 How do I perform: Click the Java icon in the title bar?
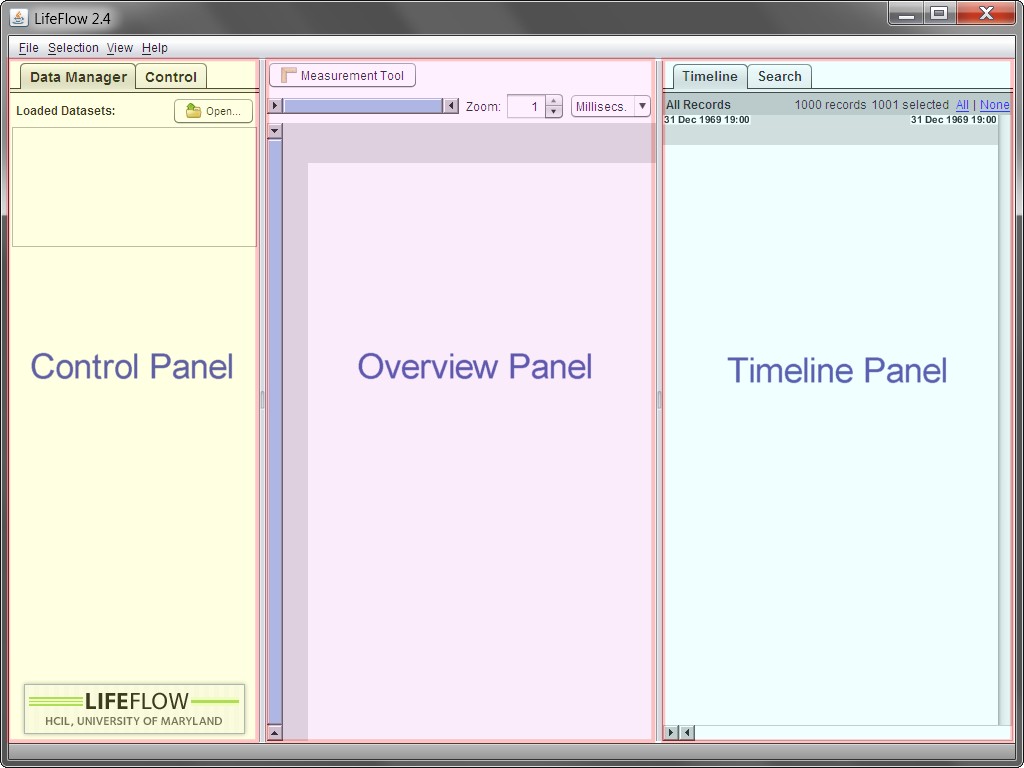[18, 17]
